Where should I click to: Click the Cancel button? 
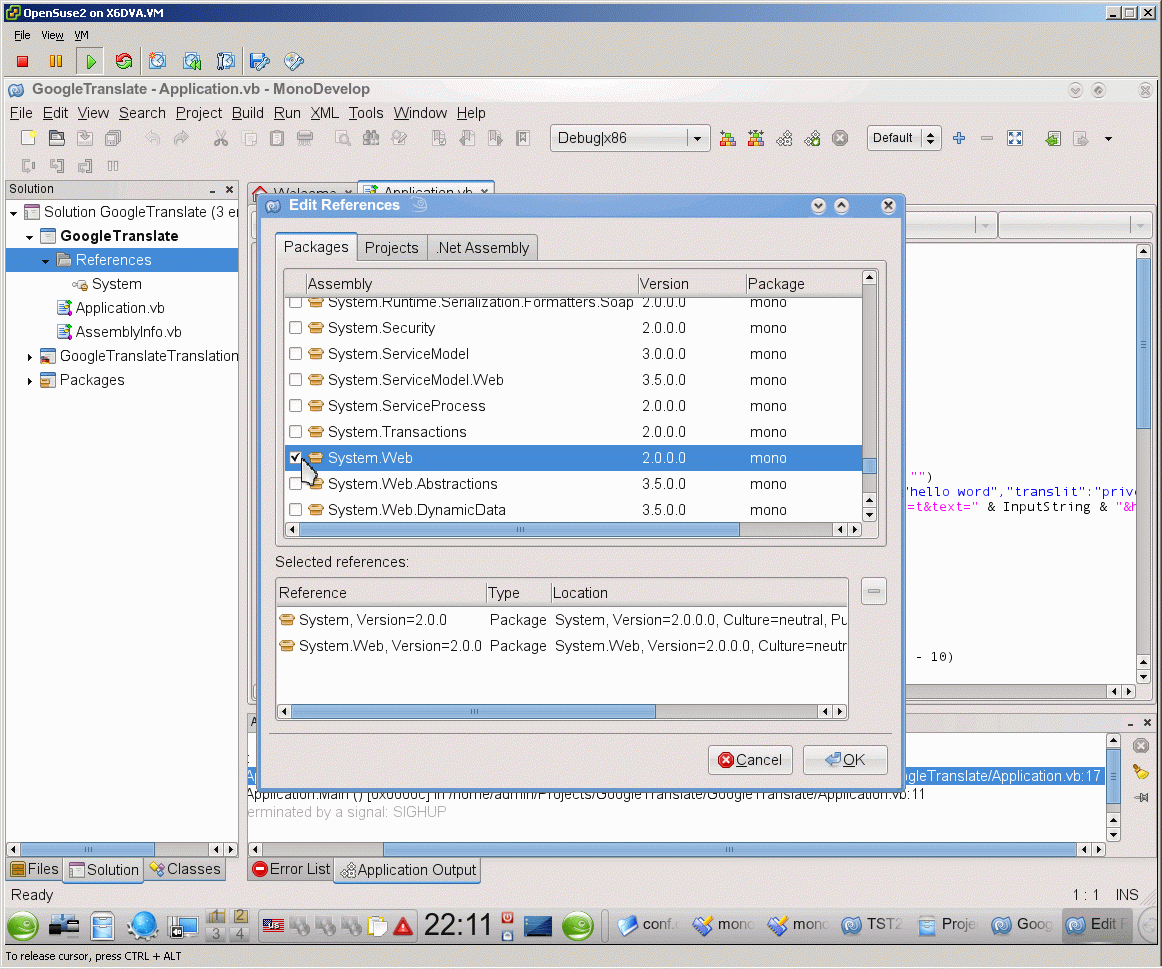pyautogui.click(x=750, y=759)
